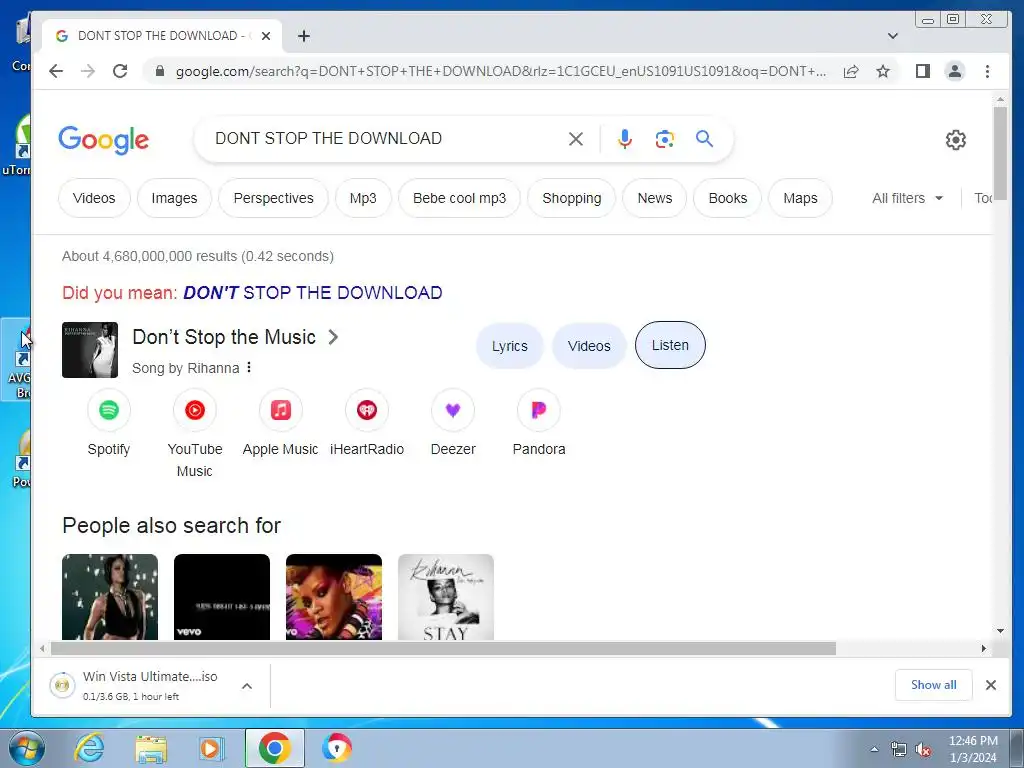This screenshot has height=768, width=1024.
Task: Click the muted volume tray icon
Action: click(x=923, y=750)
